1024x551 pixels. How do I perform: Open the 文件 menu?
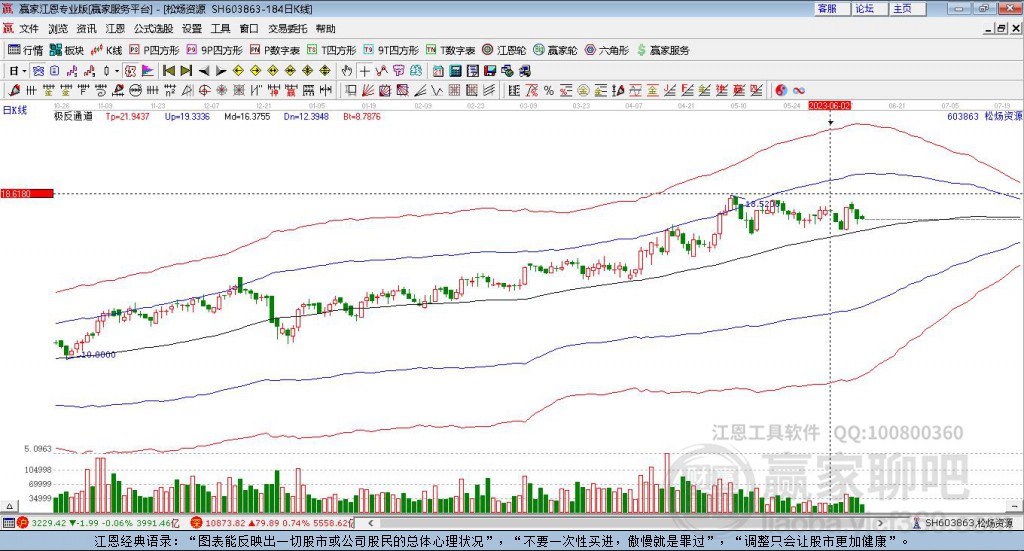29,29
